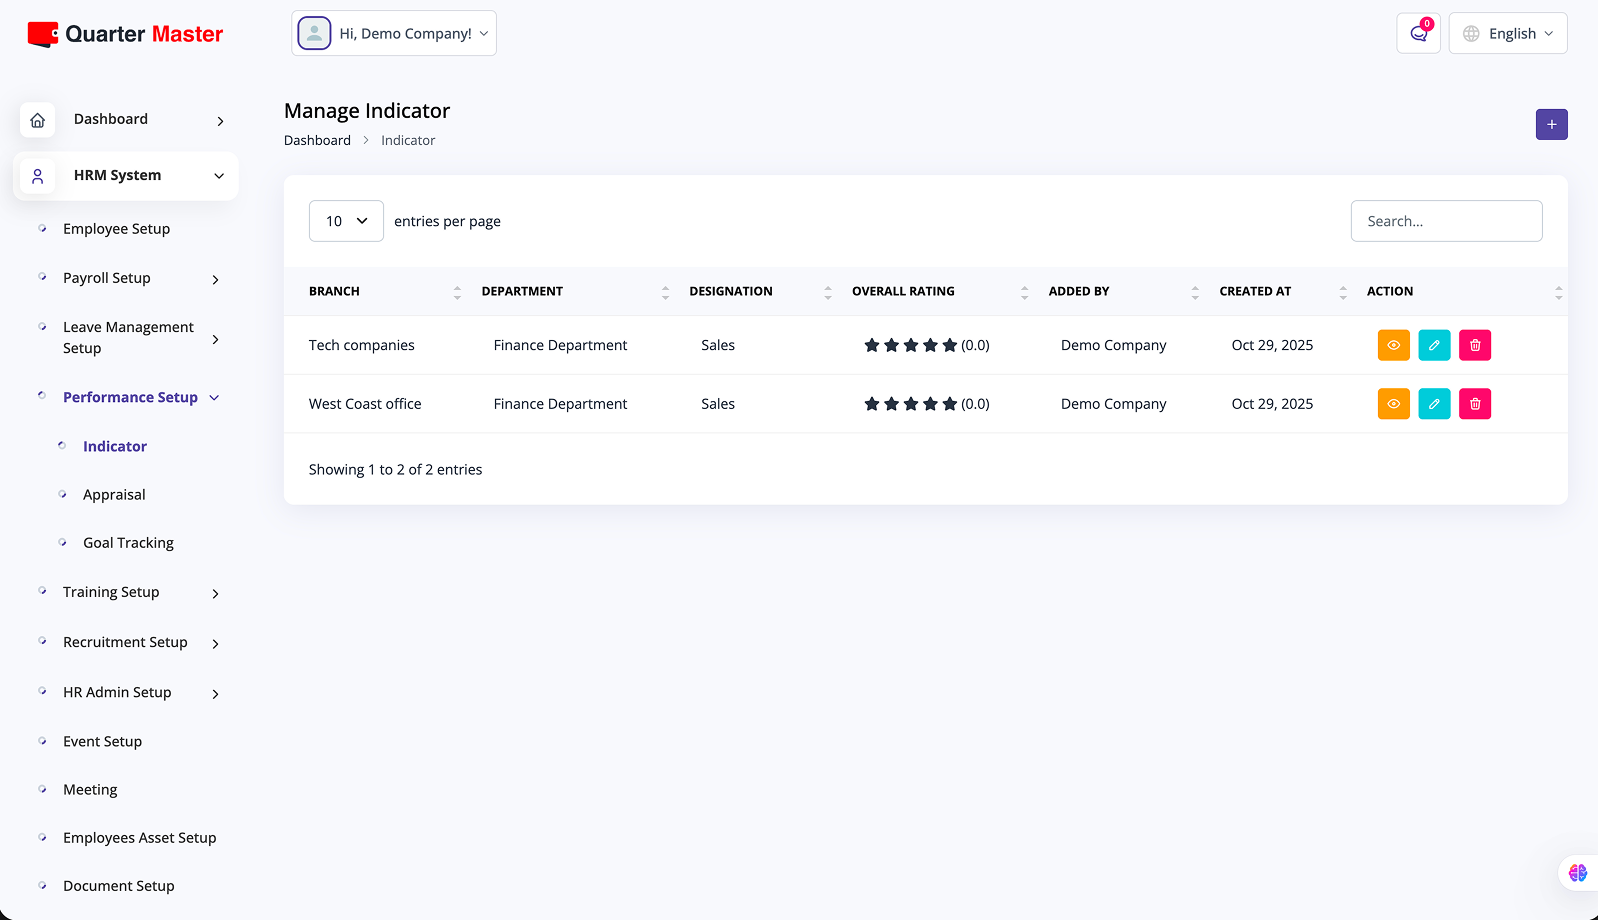
Task: Open the Hi, Demo Company! user menu
Action: tap(394, 34)
